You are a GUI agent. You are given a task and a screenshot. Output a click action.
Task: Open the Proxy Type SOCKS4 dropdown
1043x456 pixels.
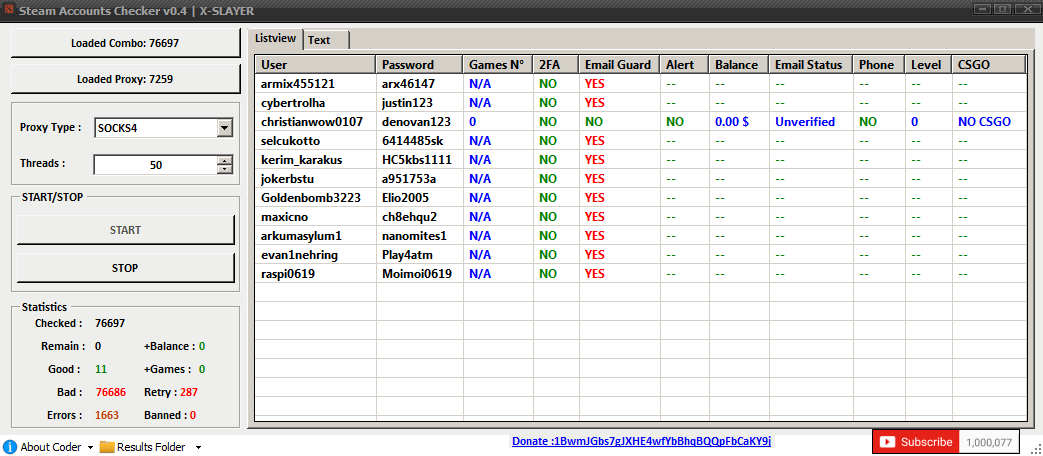click(225, 128)
